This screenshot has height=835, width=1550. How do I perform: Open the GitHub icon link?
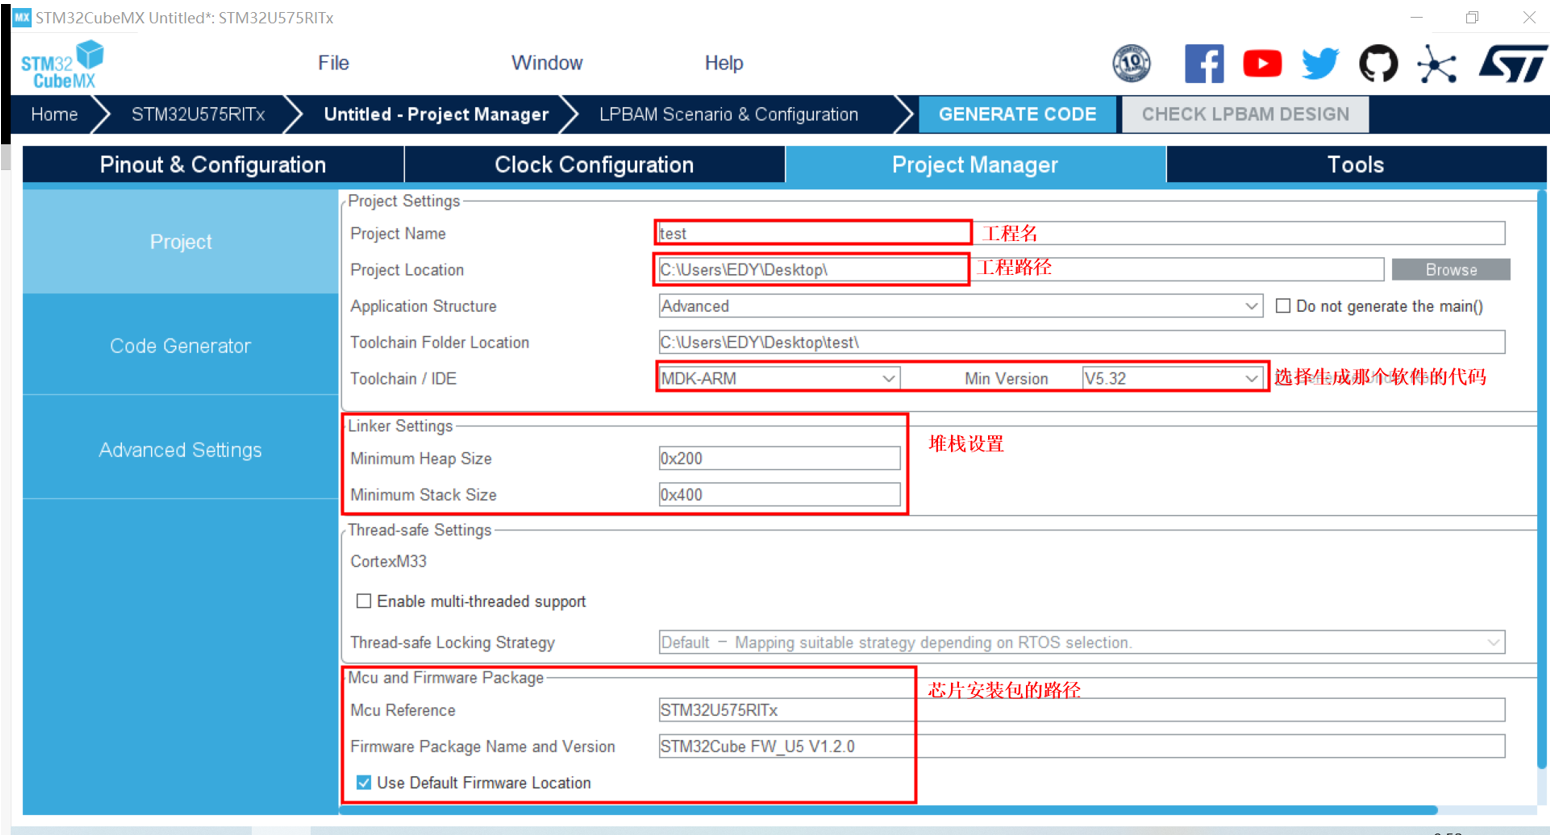point(1378,64)
